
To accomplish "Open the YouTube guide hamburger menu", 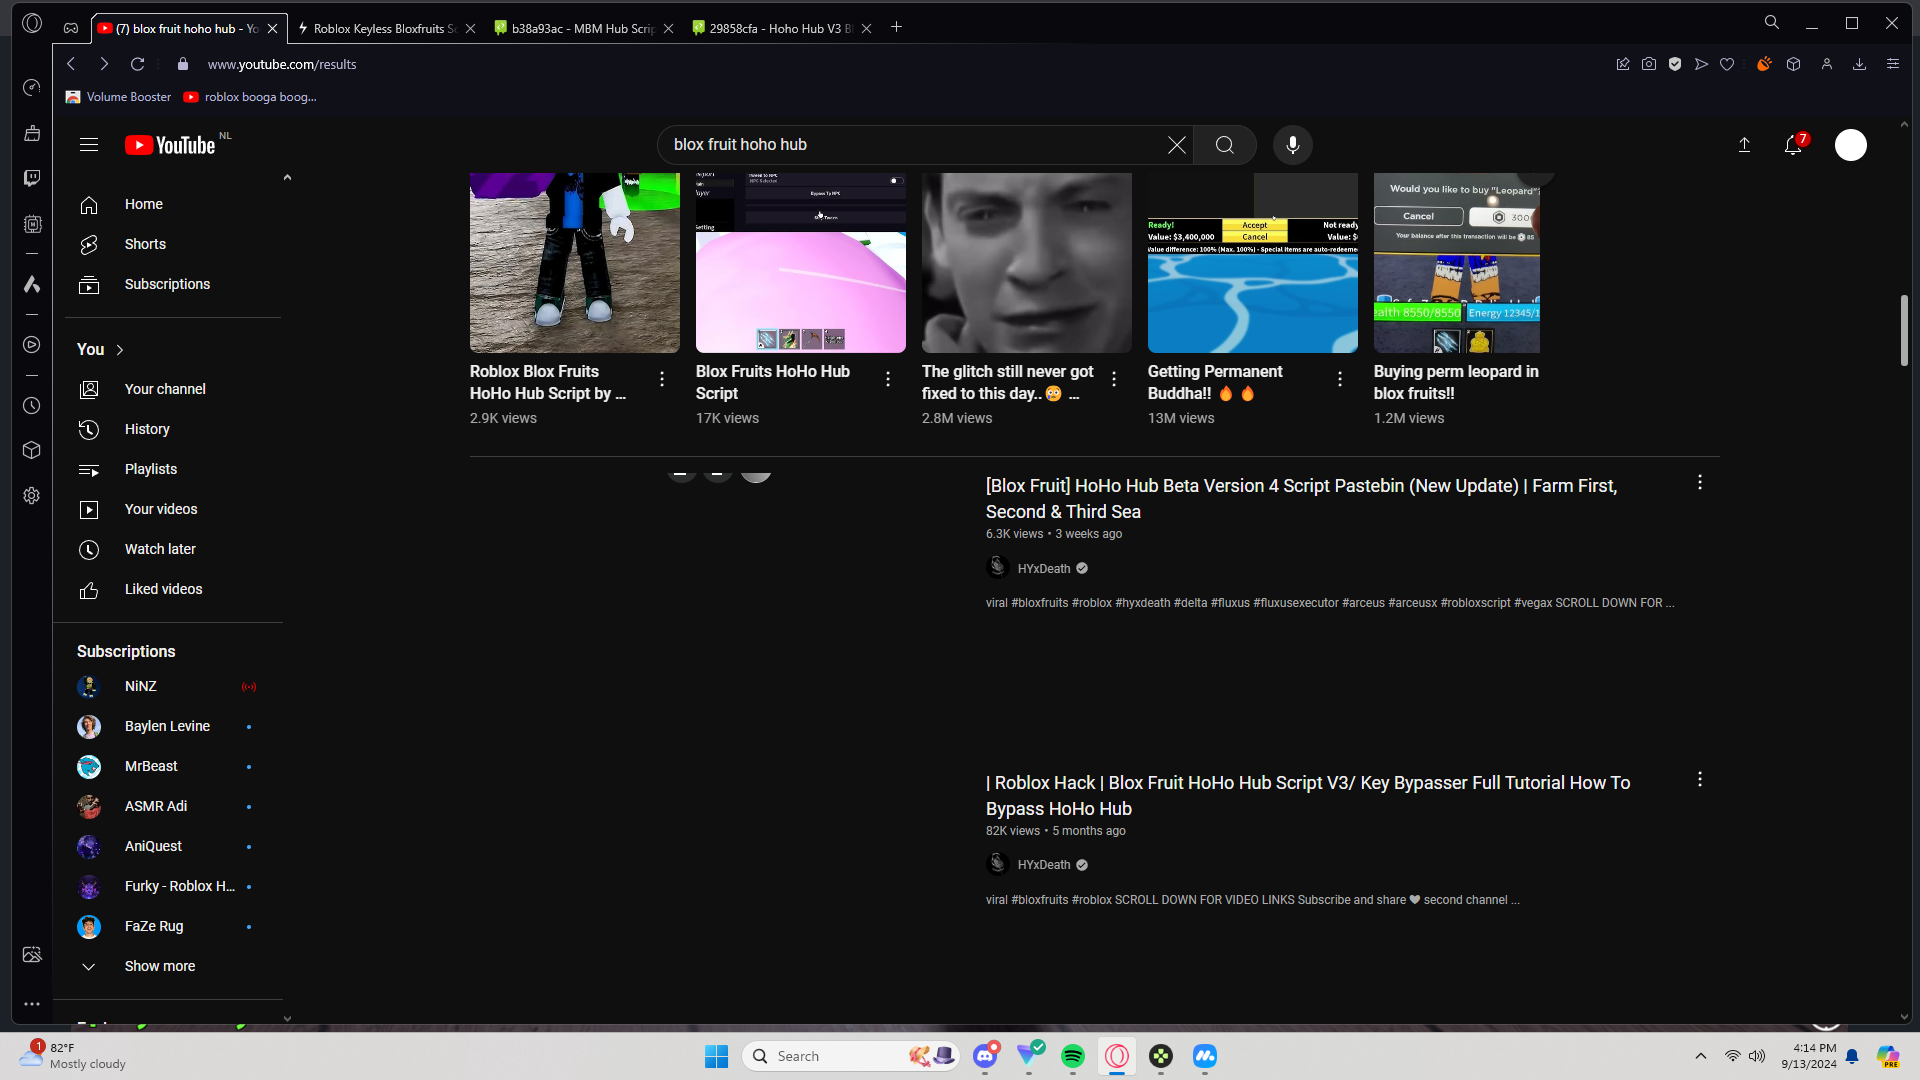I will click(89, 145).
